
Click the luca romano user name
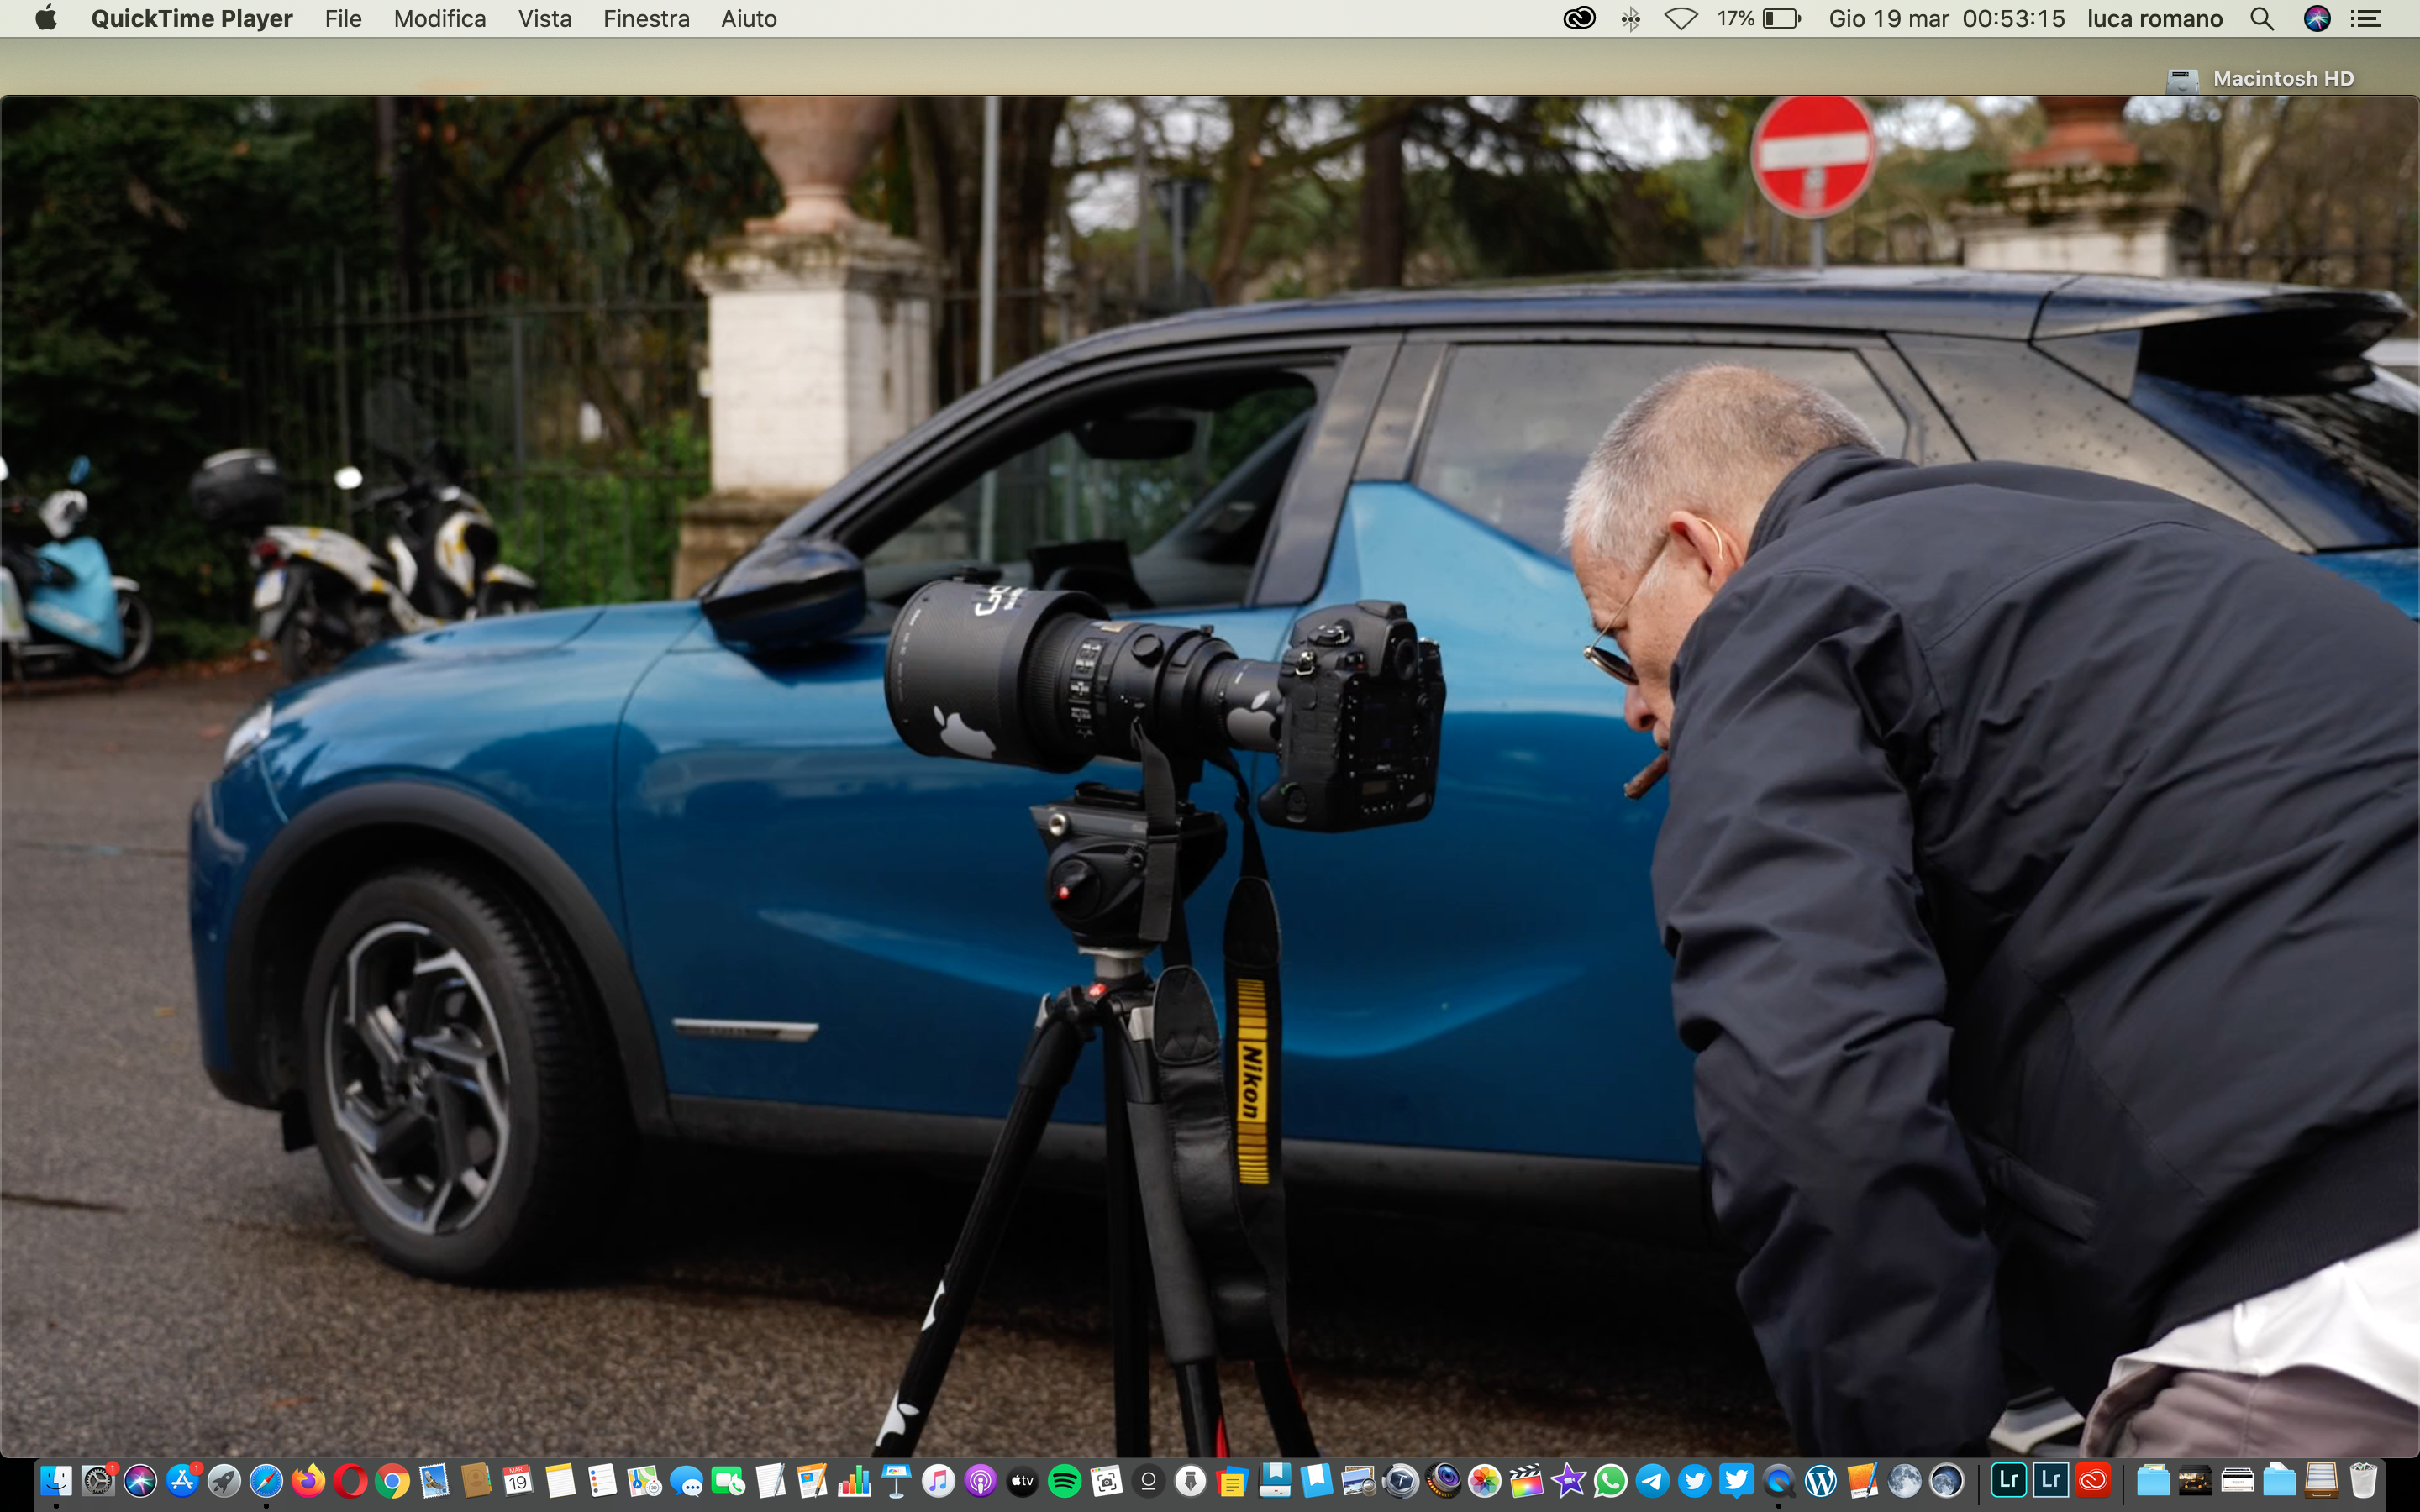coord(2154,19)
